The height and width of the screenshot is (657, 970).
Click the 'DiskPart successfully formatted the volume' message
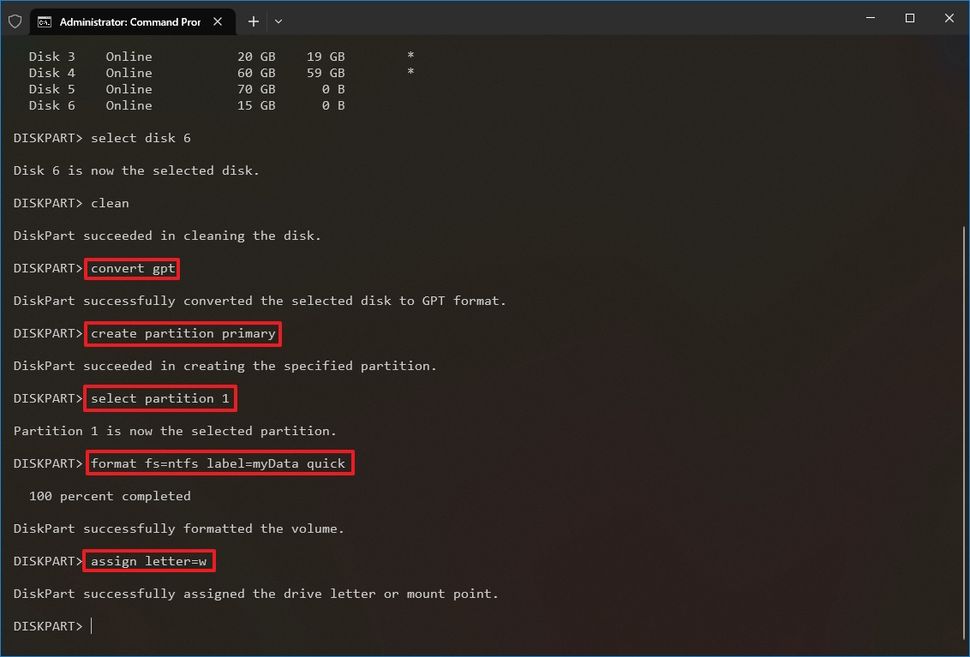tap(180, 528)
